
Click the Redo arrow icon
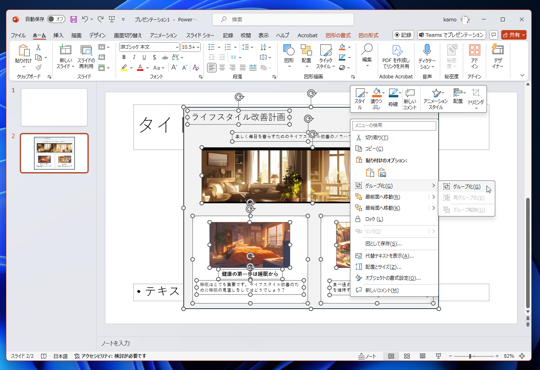pos(100,19)
